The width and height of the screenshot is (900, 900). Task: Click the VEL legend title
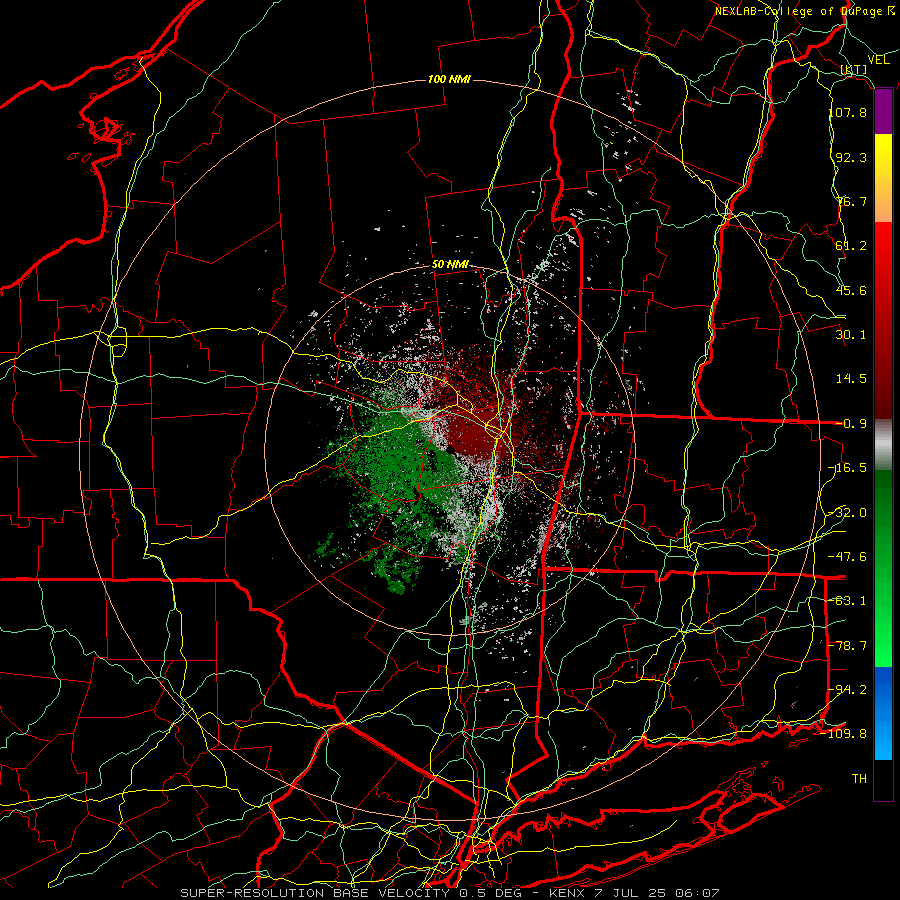pyautogui.click(x=878, y=60)
